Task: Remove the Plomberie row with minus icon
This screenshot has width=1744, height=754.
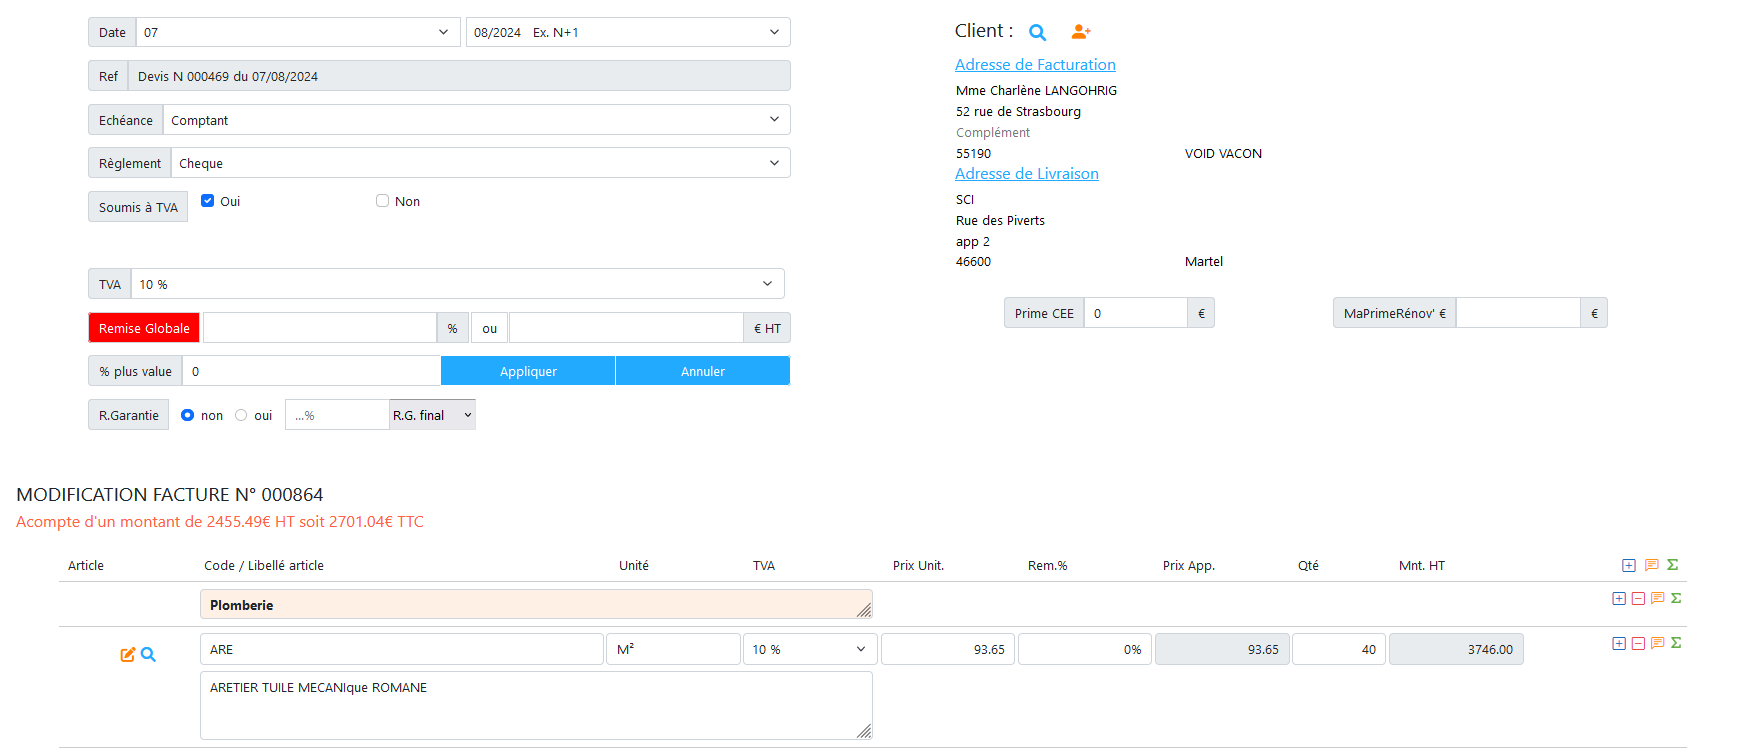Action: click(1638, 598)
